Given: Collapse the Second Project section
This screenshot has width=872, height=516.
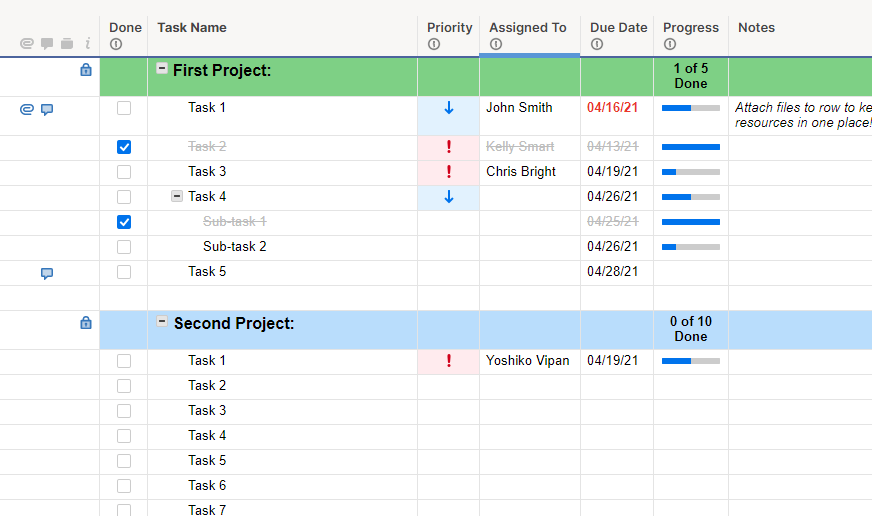Looking at the screenshot, I should click(x=162, y=322).
